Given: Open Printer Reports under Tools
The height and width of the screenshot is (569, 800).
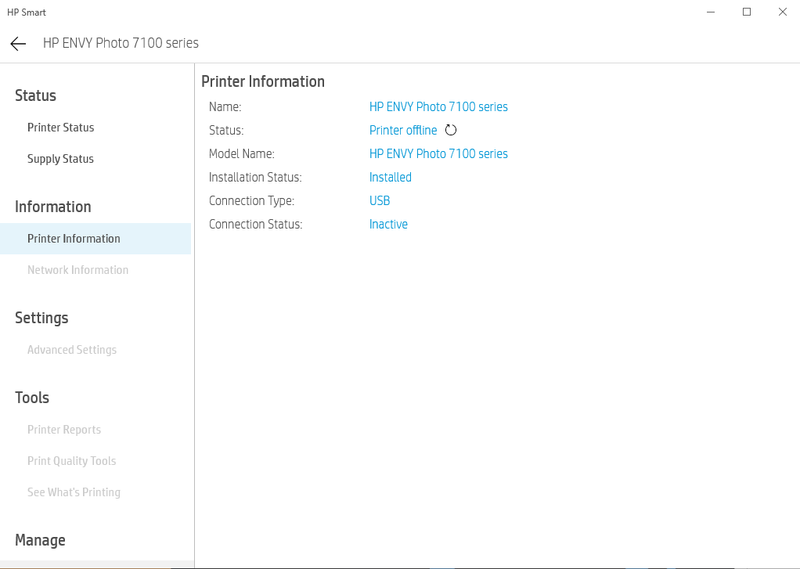Looking at the screenshot, I should coord(64,430).
